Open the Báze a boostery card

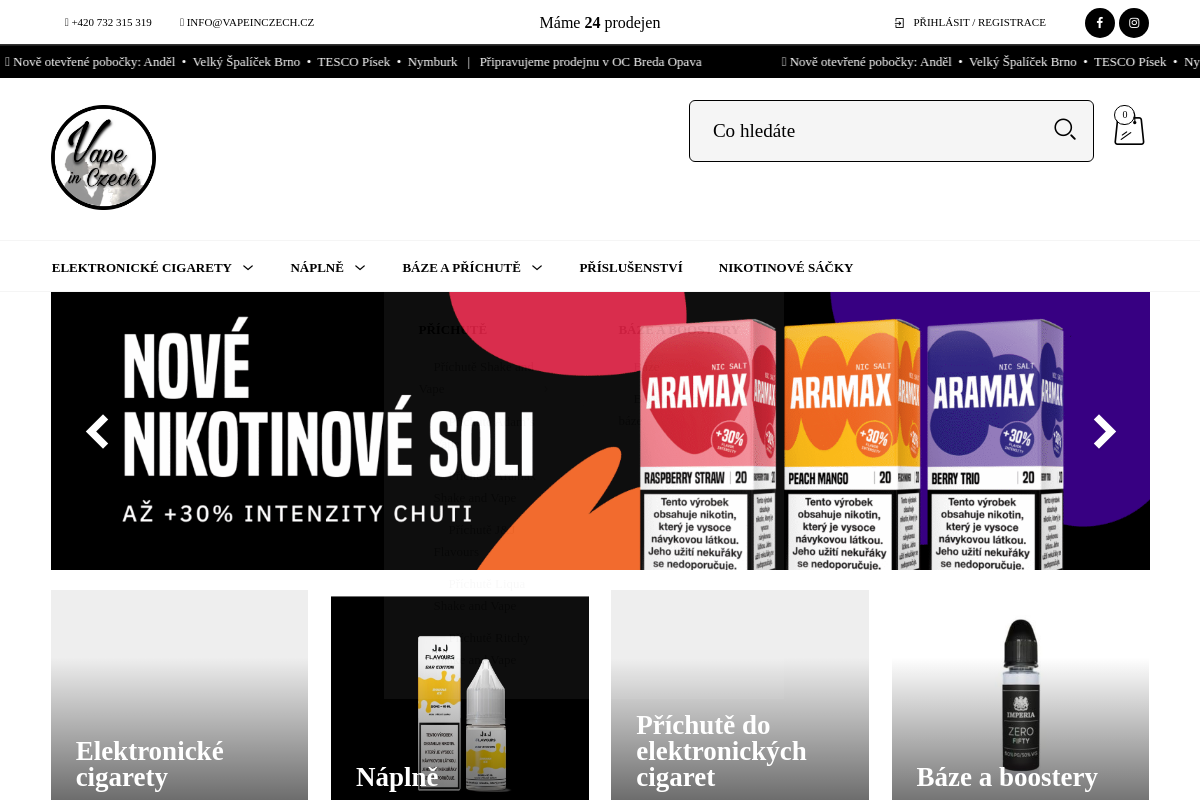[1020, 695]
